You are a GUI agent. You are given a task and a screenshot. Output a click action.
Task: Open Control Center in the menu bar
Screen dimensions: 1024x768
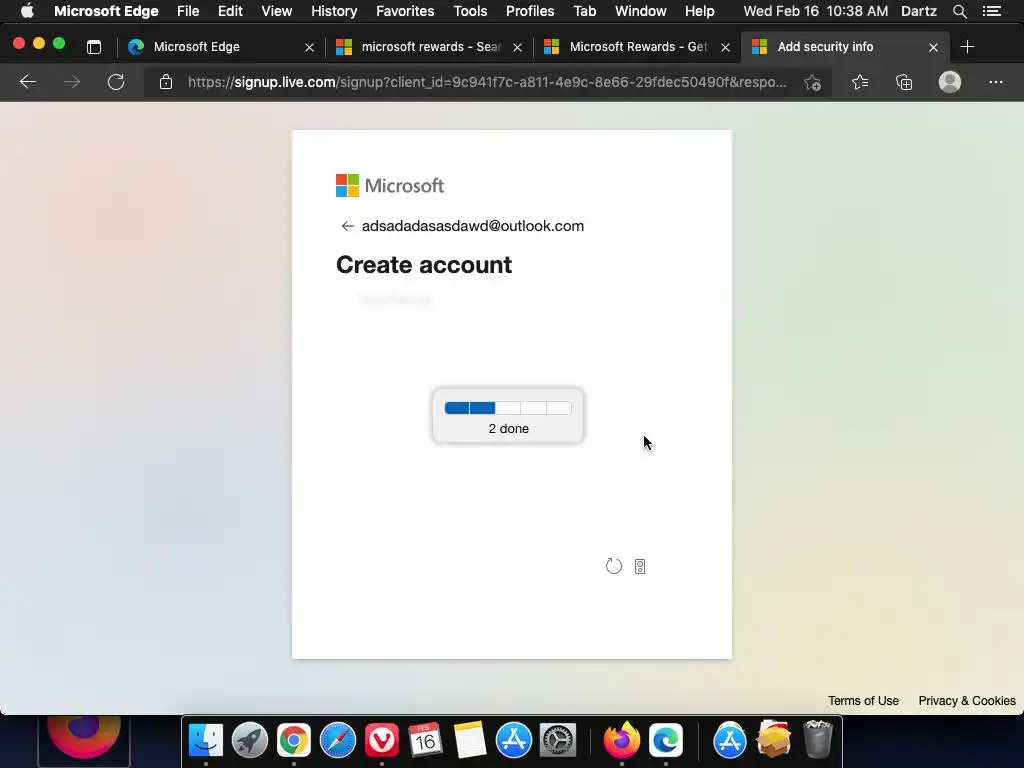point(992,11)
